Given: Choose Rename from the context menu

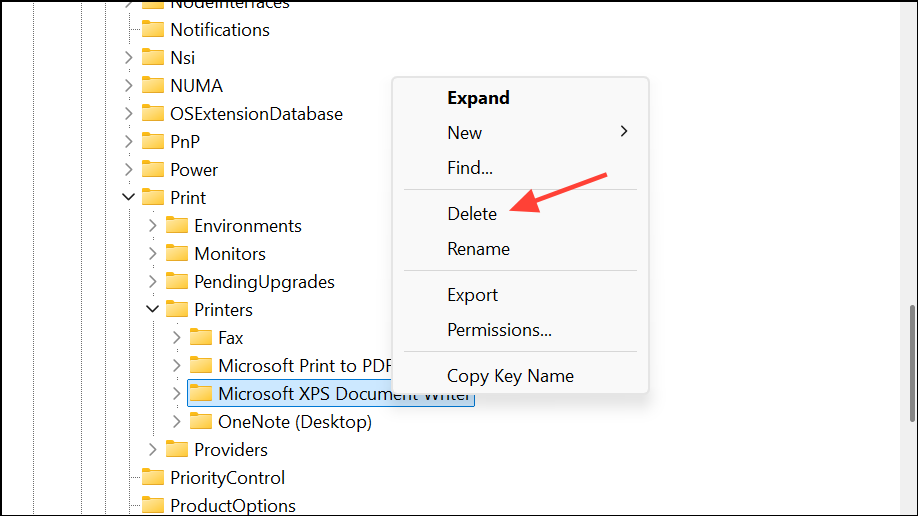Looking at the screenshot, I should pos(478,249).
